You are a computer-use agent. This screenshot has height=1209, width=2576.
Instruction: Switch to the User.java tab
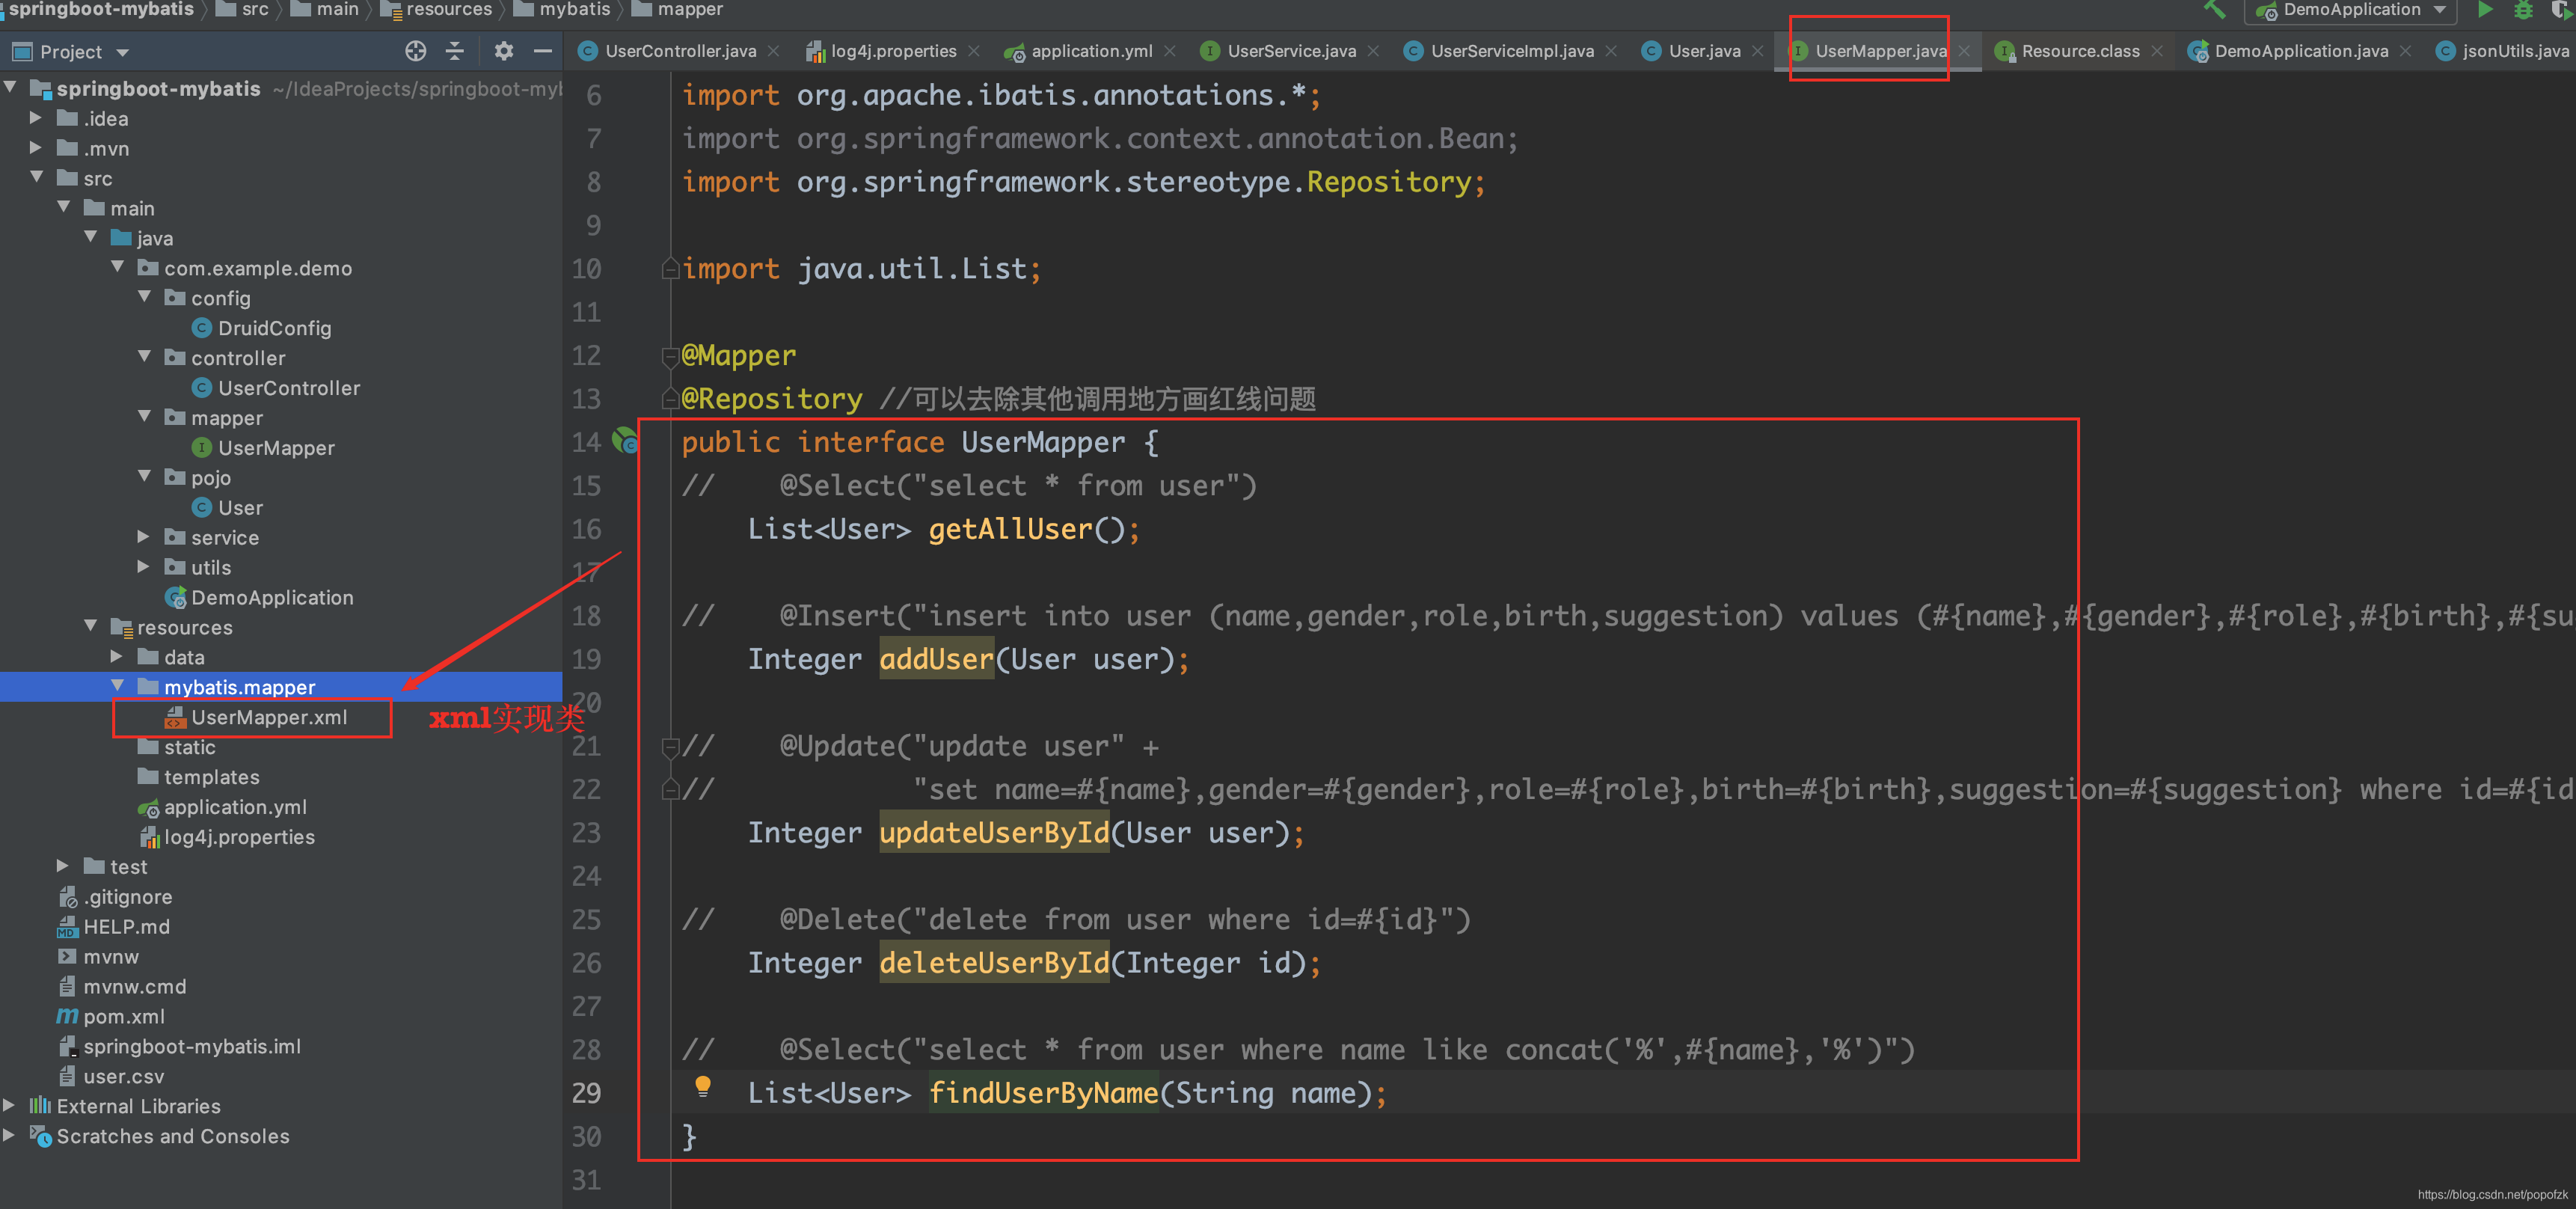click(x=1704, y=51)
